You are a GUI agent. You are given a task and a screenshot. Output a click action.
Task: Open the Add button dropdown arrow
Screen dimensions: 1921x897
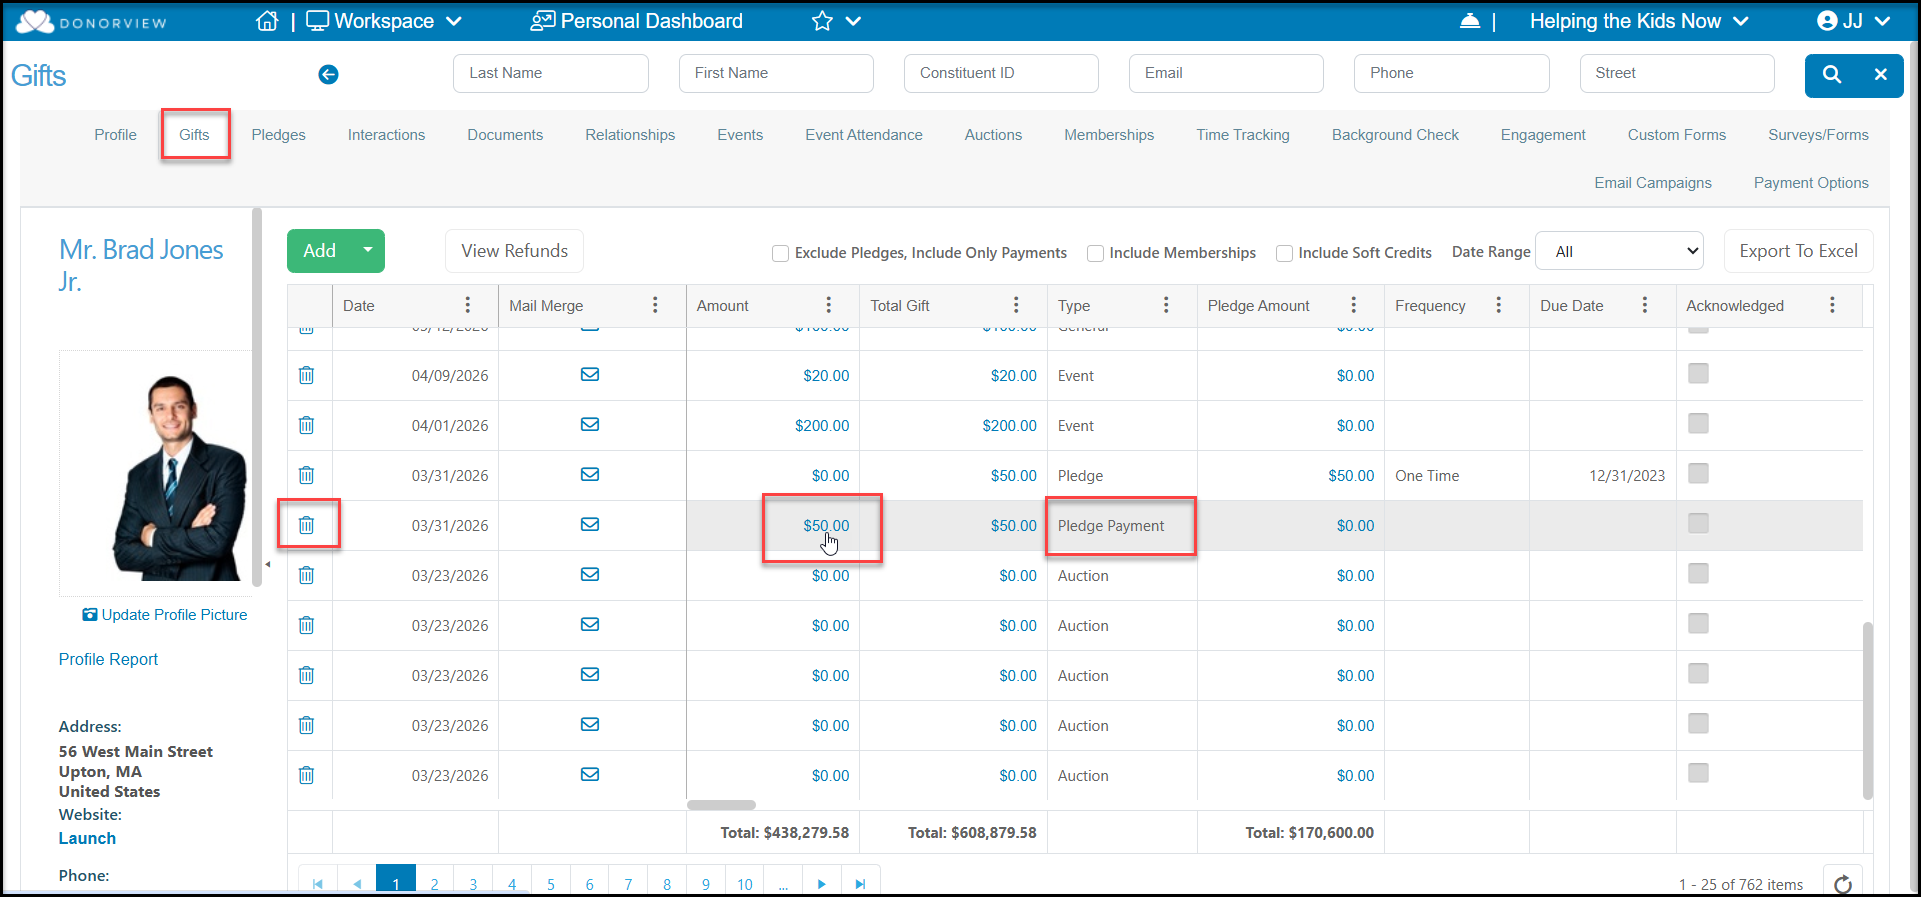(368, 250)
